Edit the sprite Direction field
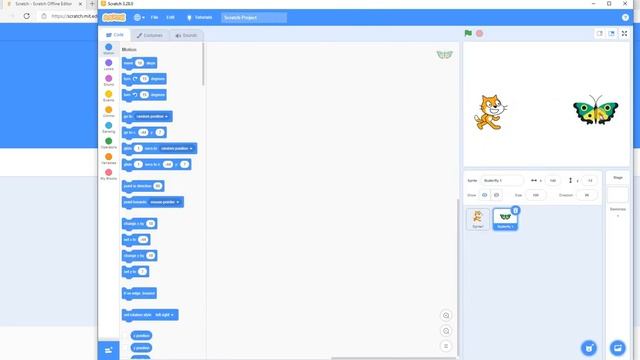The image size is (640, 360). pos(587,195)
